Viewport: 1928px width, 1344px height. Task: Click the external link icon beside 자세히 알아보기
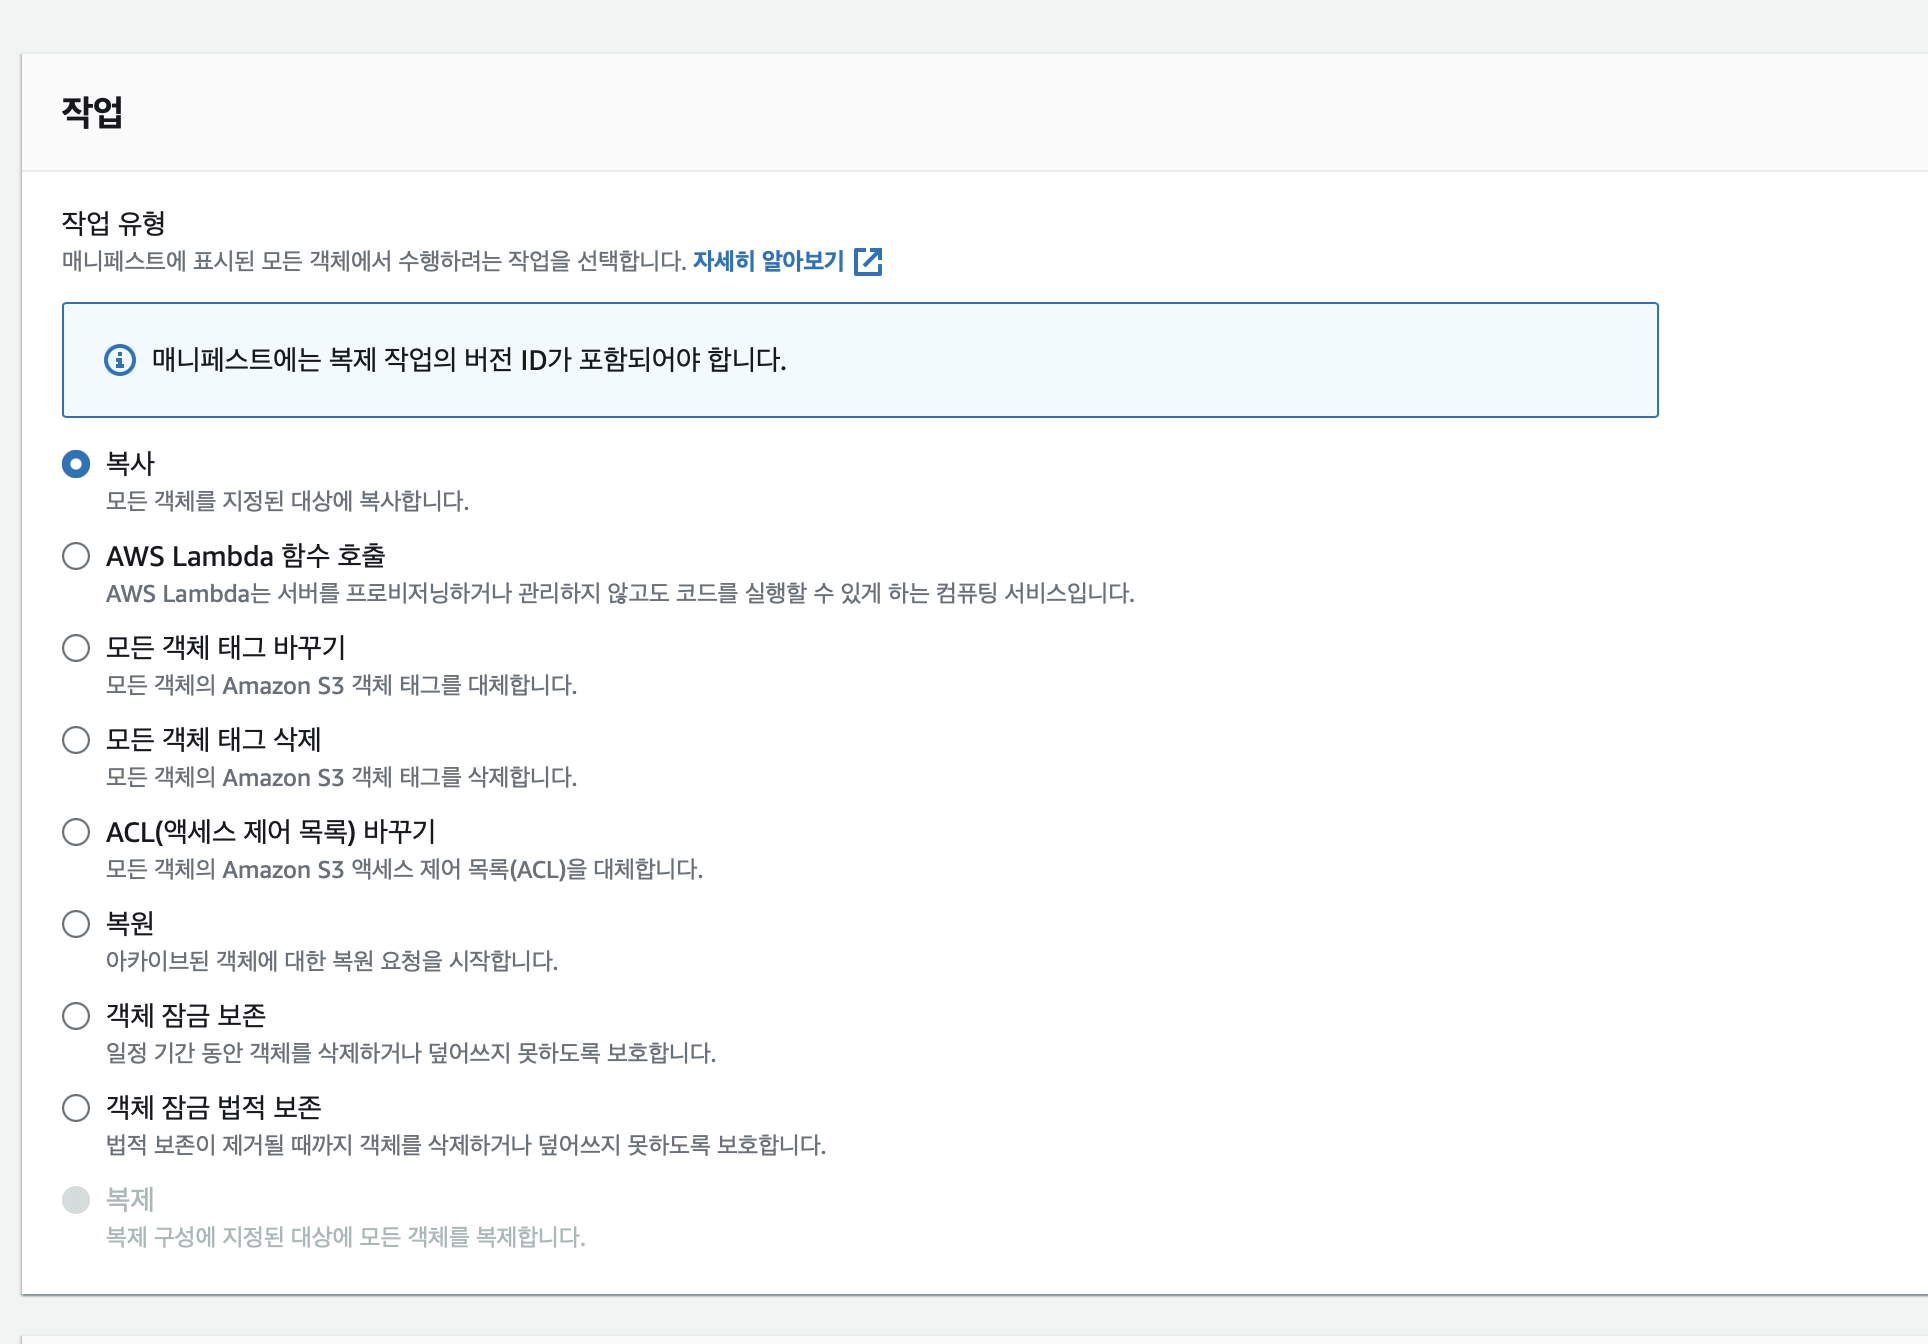(868, 262)
